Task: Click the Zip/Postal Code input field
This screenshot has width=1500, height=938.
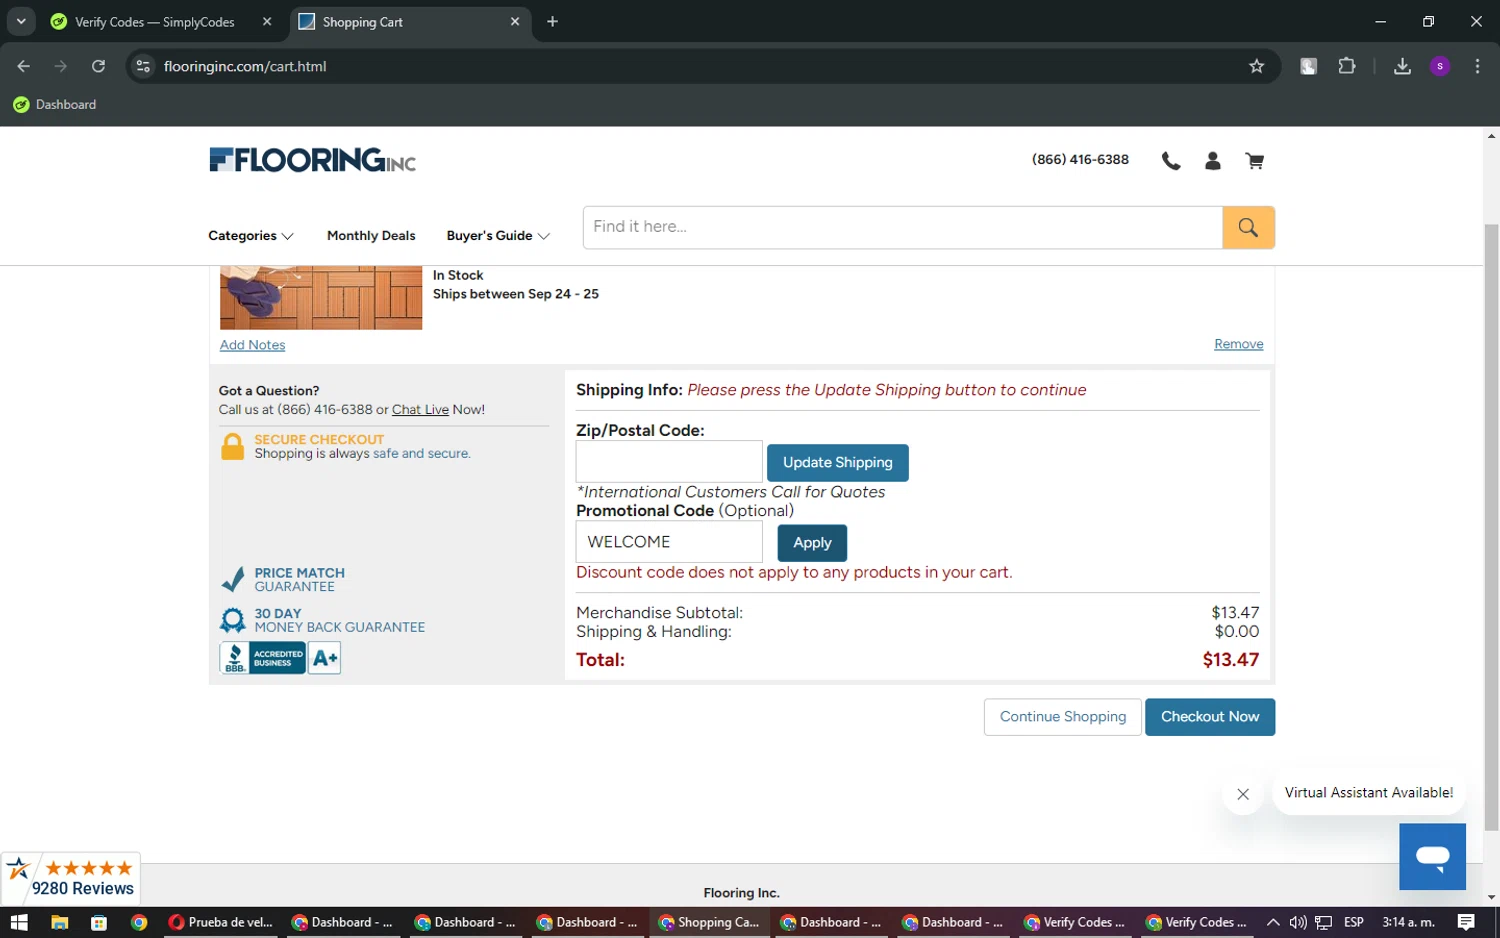Action: click(668, 462)
